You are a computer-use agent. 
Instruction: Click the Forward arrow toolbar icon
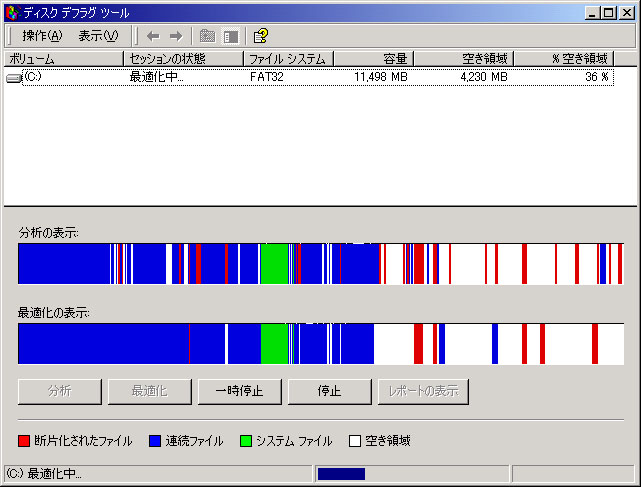[x=175, y=36]
